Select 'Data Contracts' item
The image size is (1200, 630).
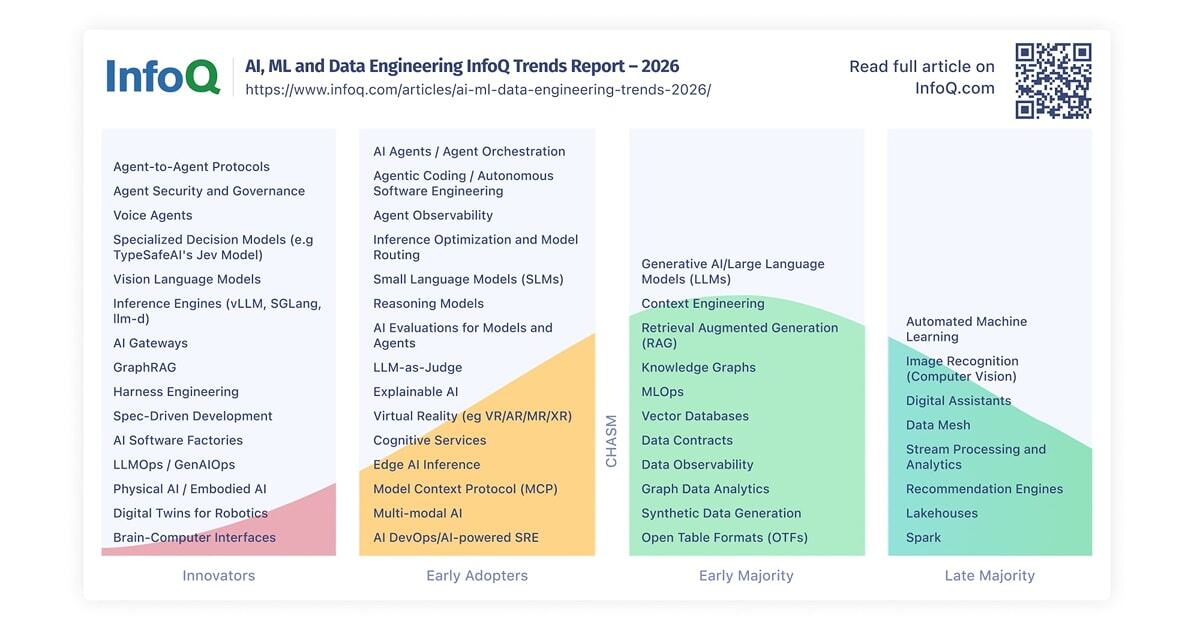[x=687, y=440]
